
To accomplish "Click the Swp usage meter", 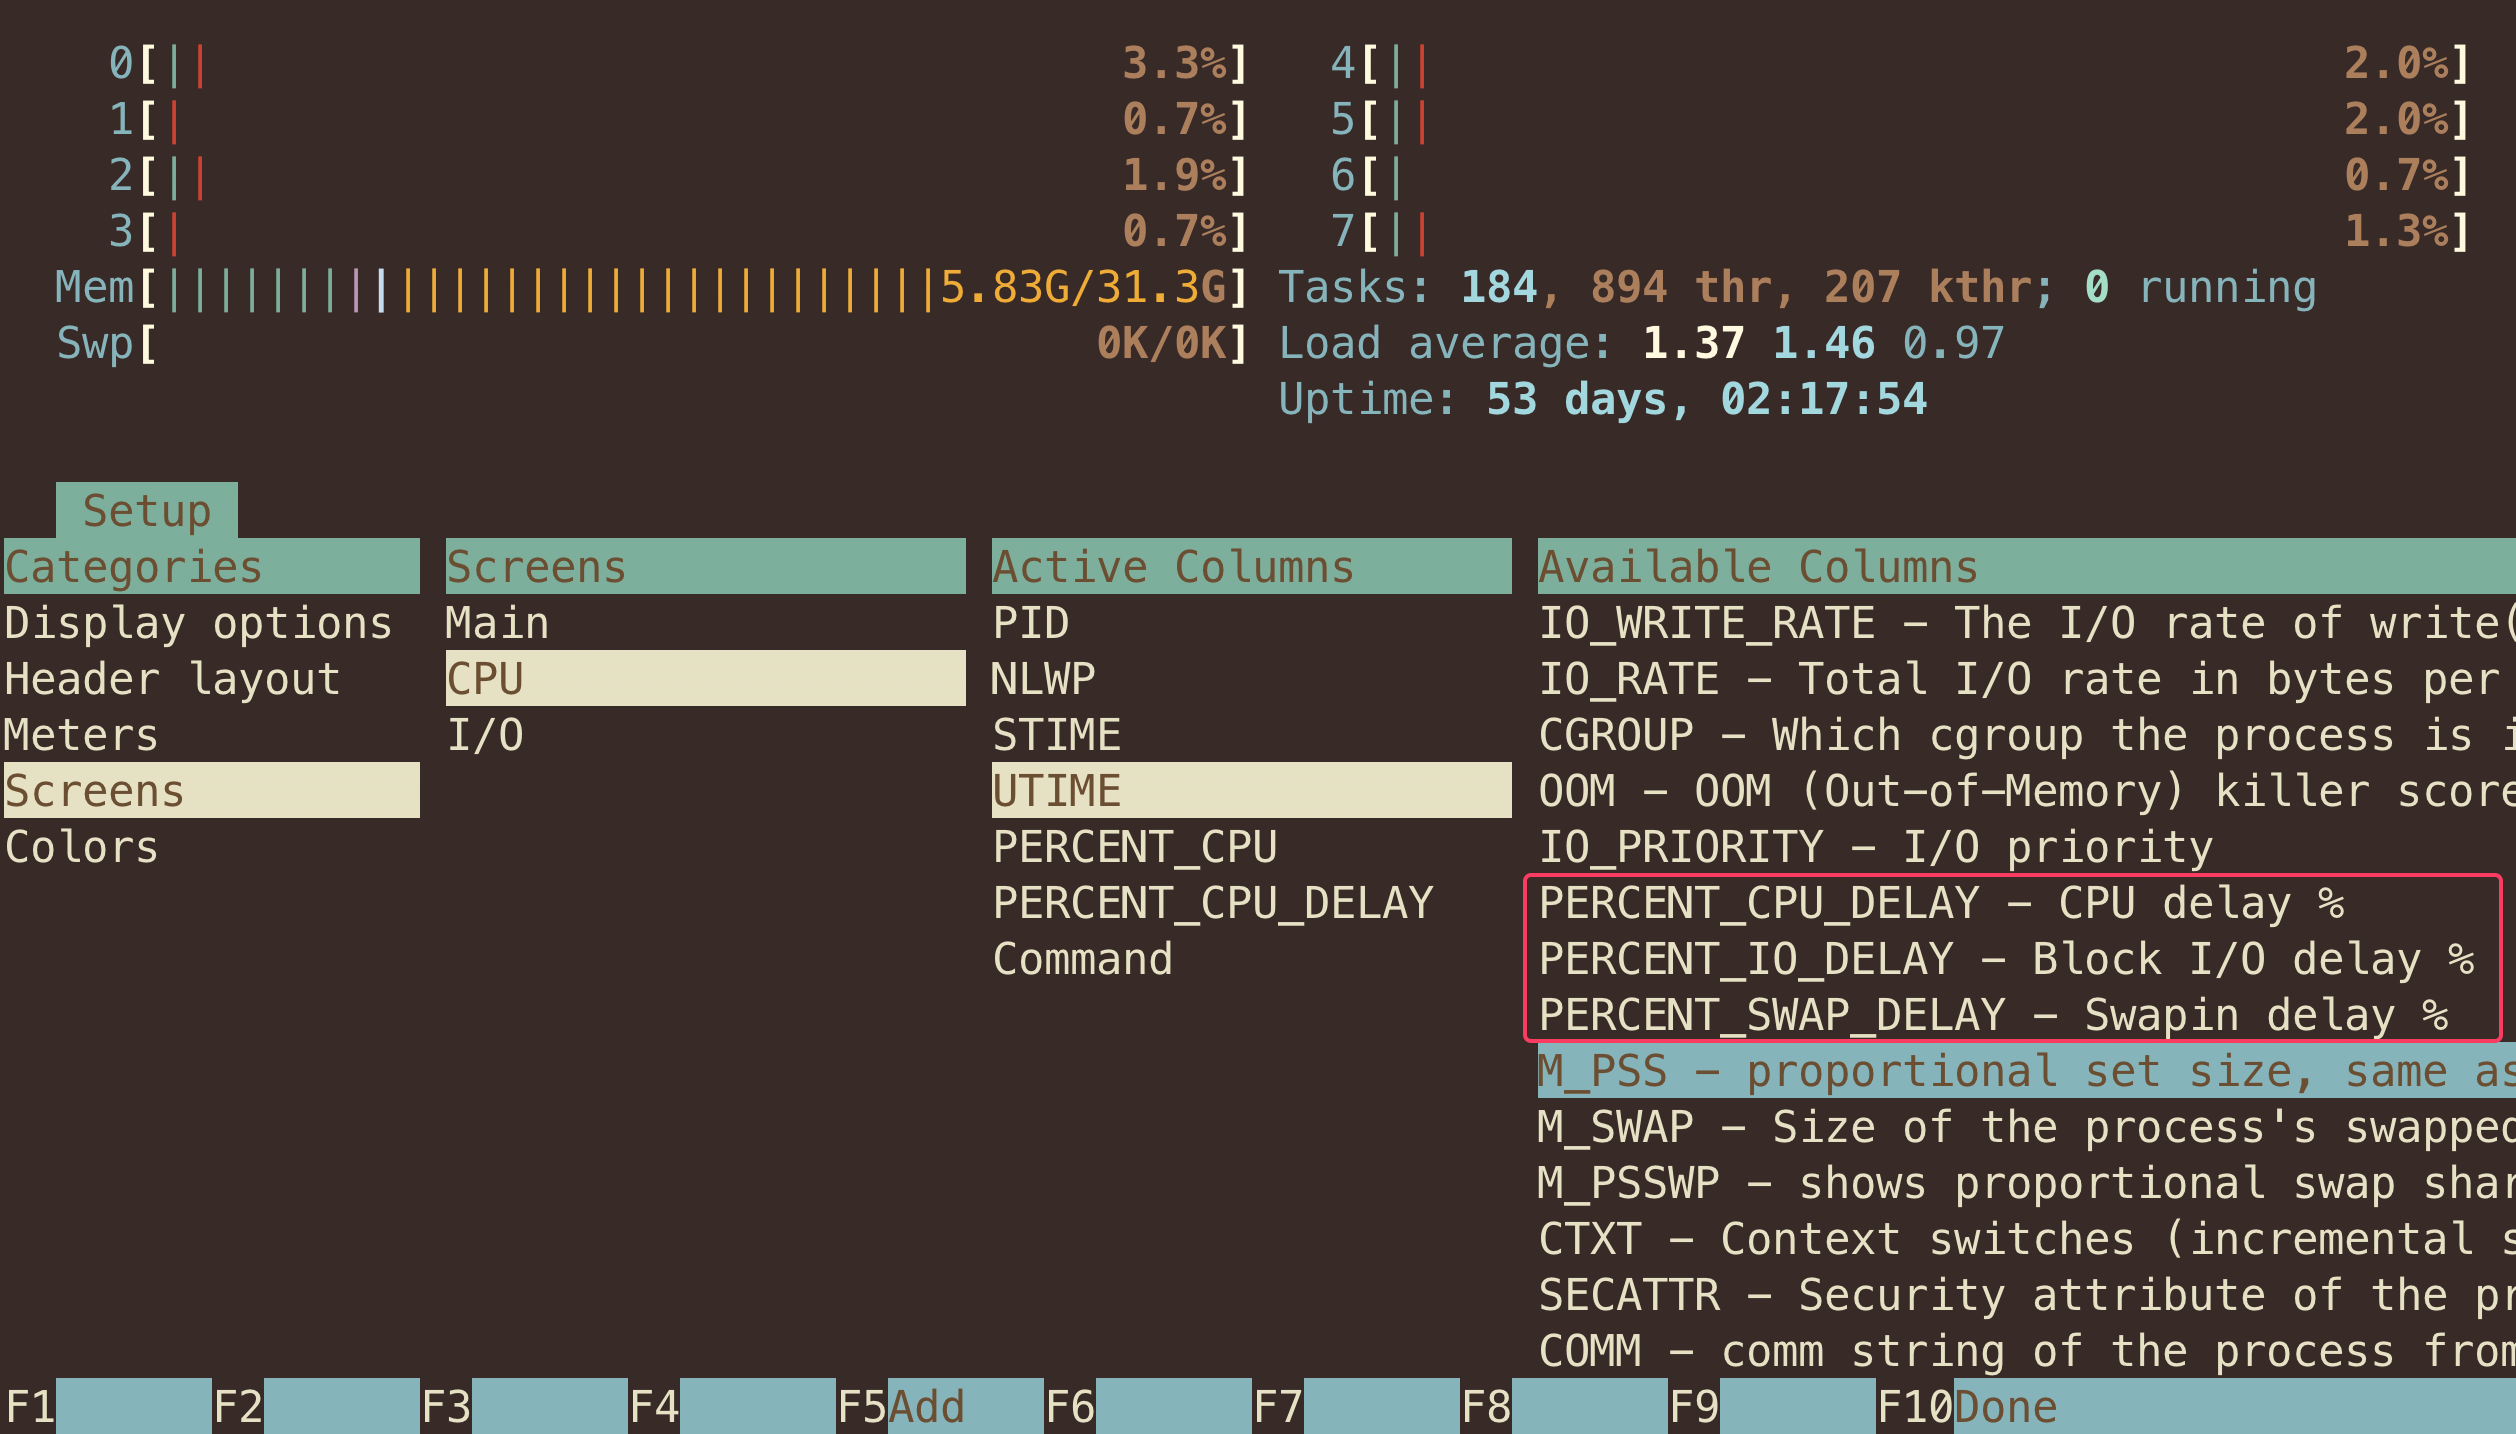I will [x=652, y=344].
